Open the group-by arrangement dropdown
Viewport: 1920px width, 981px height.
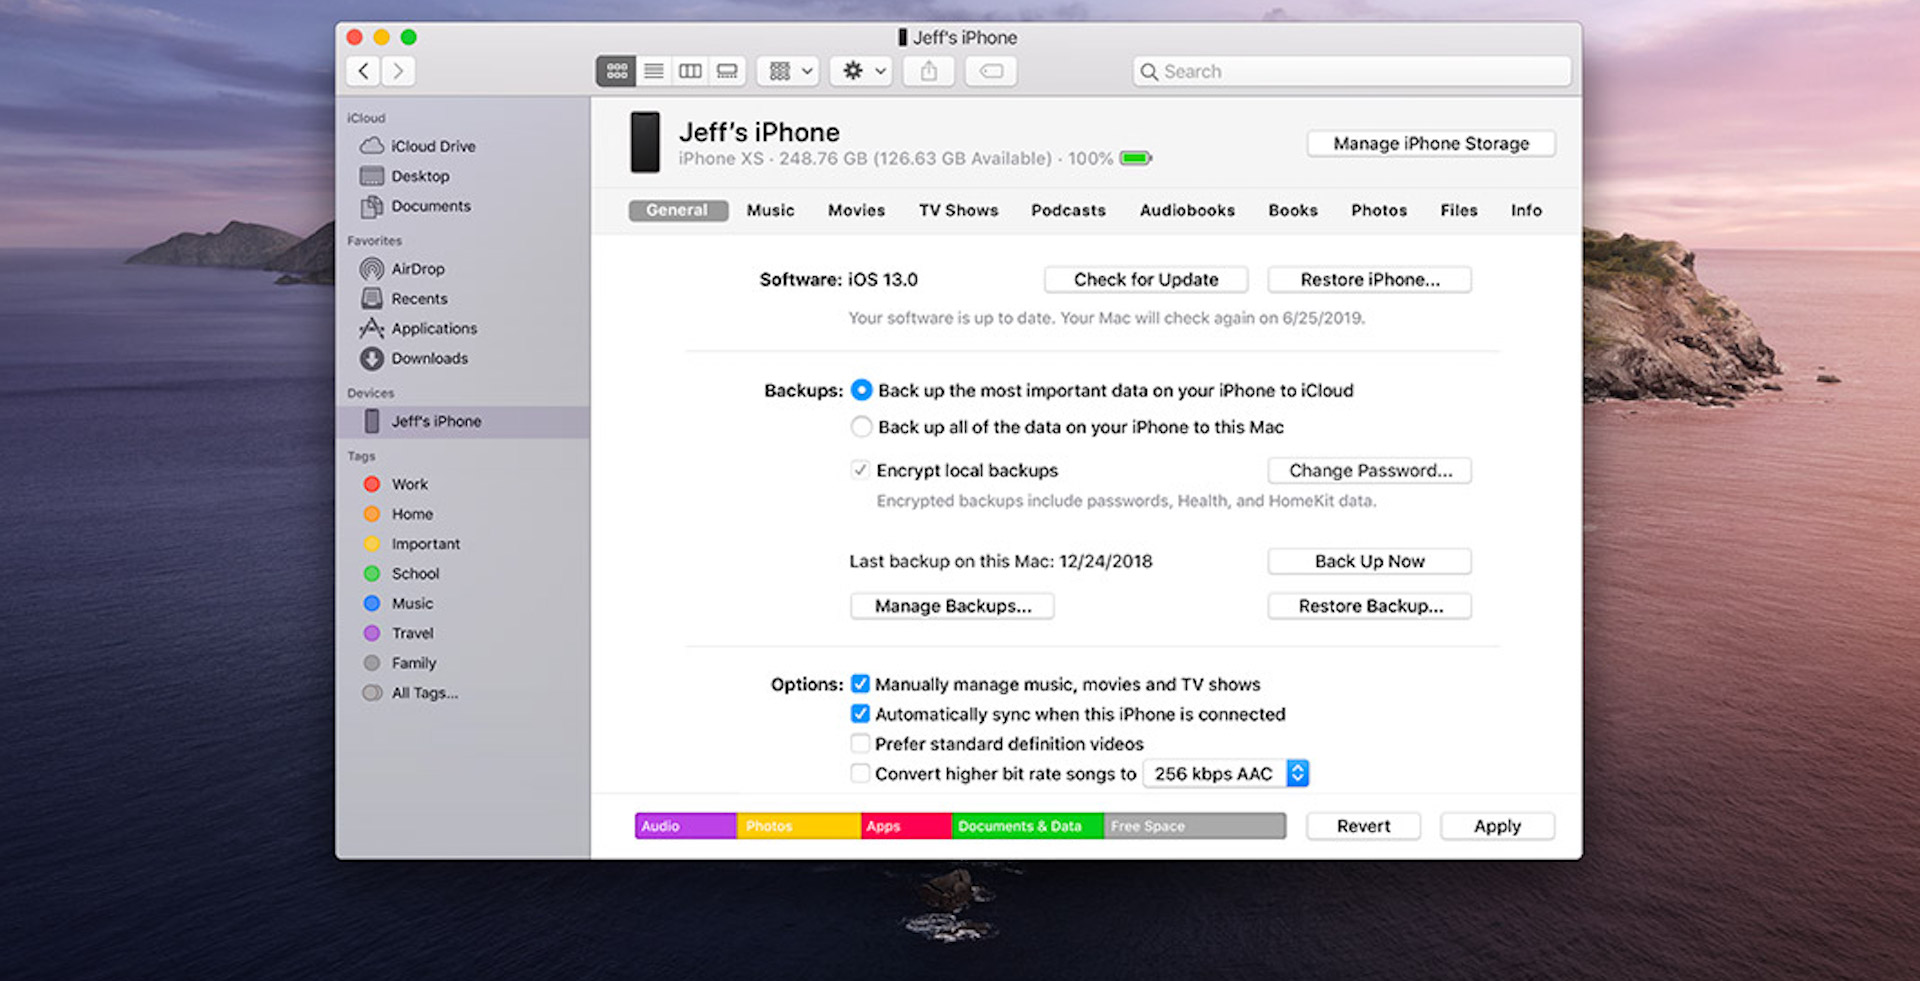click(789, 71)
